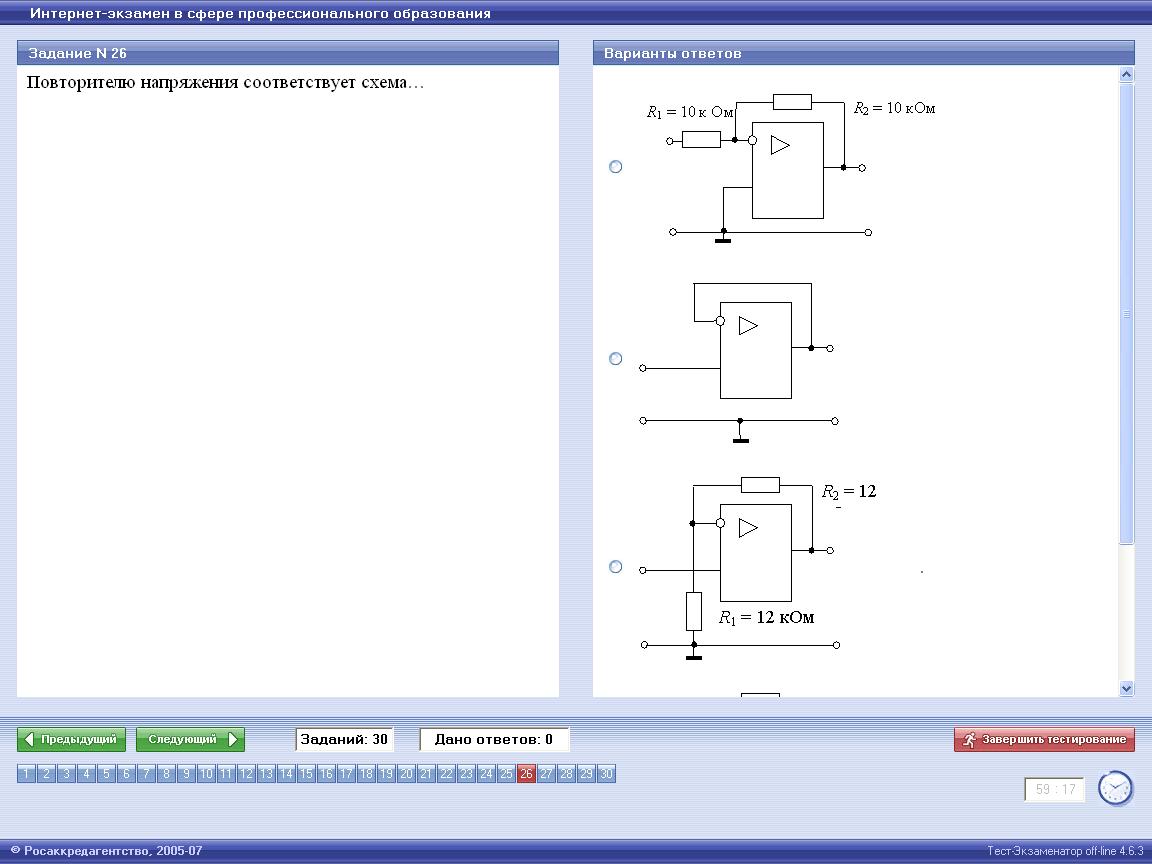Click the answers panel scrollbar thumb

point(1126,314)
